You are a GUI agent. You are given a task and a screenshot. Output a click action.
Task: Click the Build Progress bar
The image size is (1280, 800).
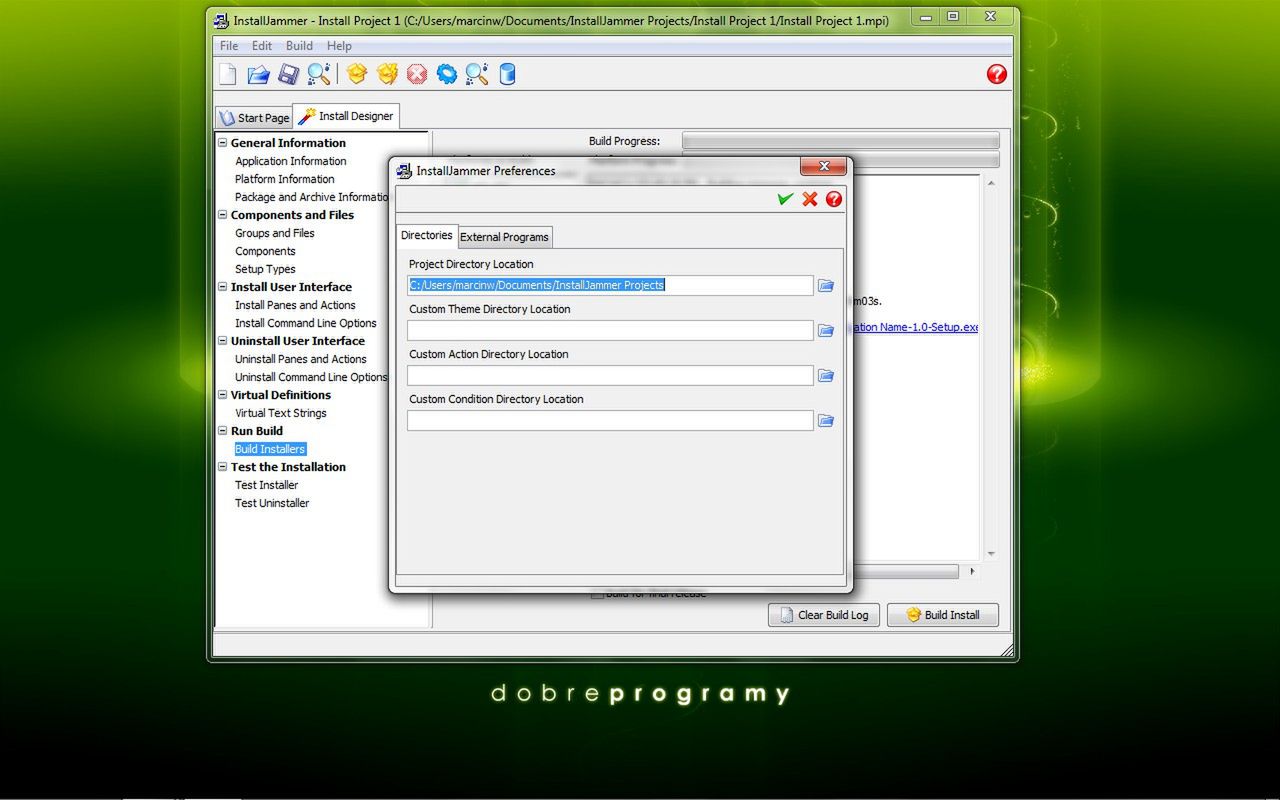840,141
